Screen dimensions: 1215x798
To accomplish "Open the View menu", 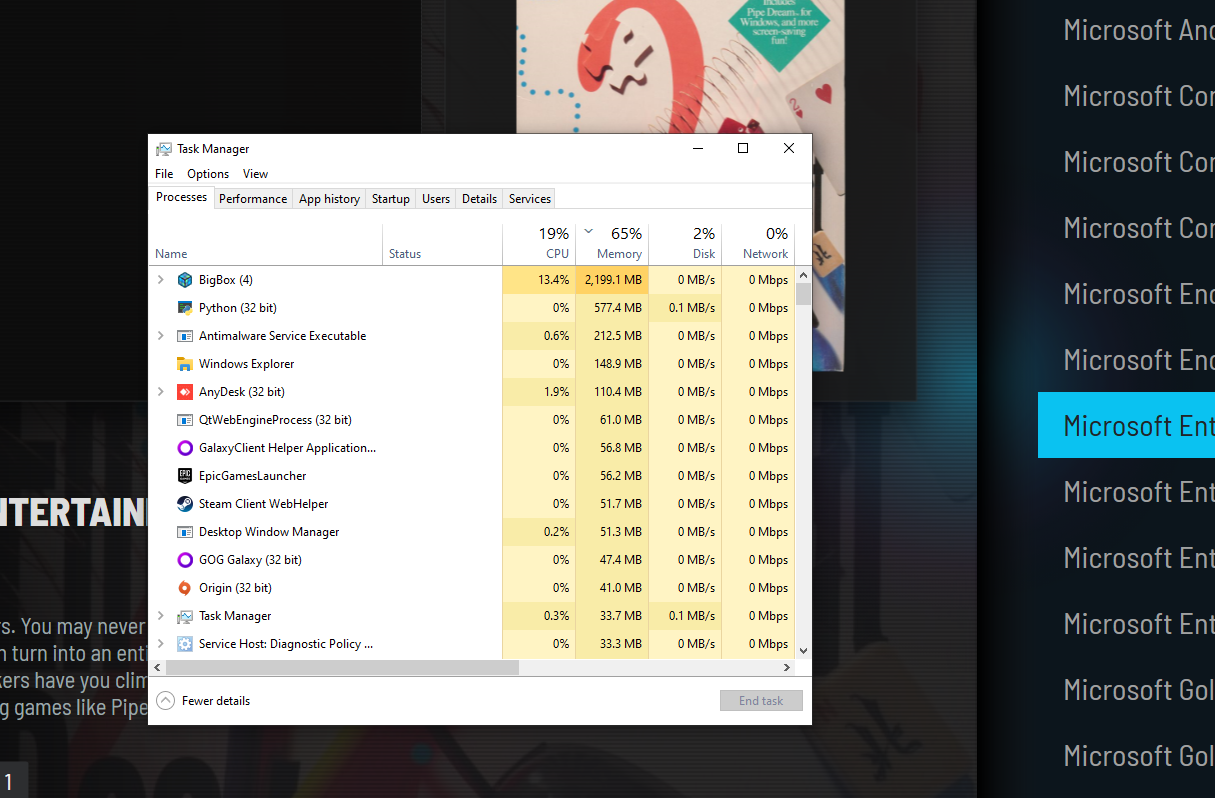I will click(255, 174).
